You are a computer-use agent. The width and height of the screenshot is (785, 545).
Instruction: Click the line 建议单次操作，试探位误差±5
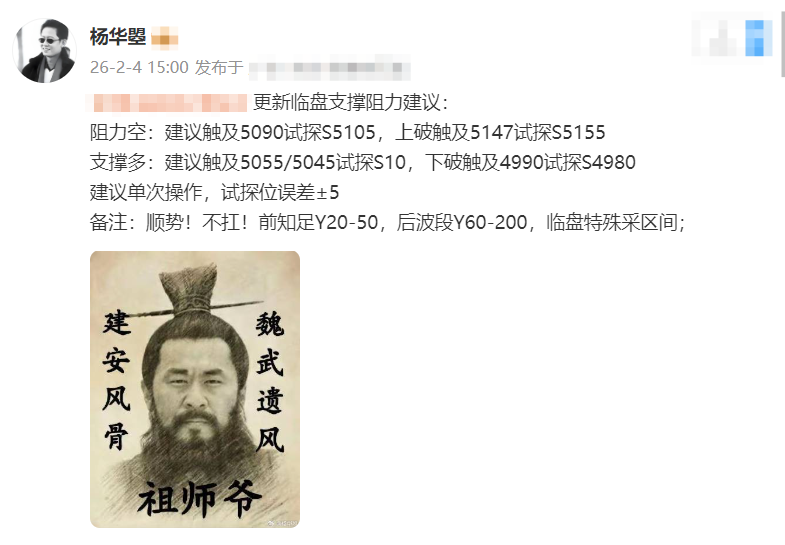click(x=214, y=193)
